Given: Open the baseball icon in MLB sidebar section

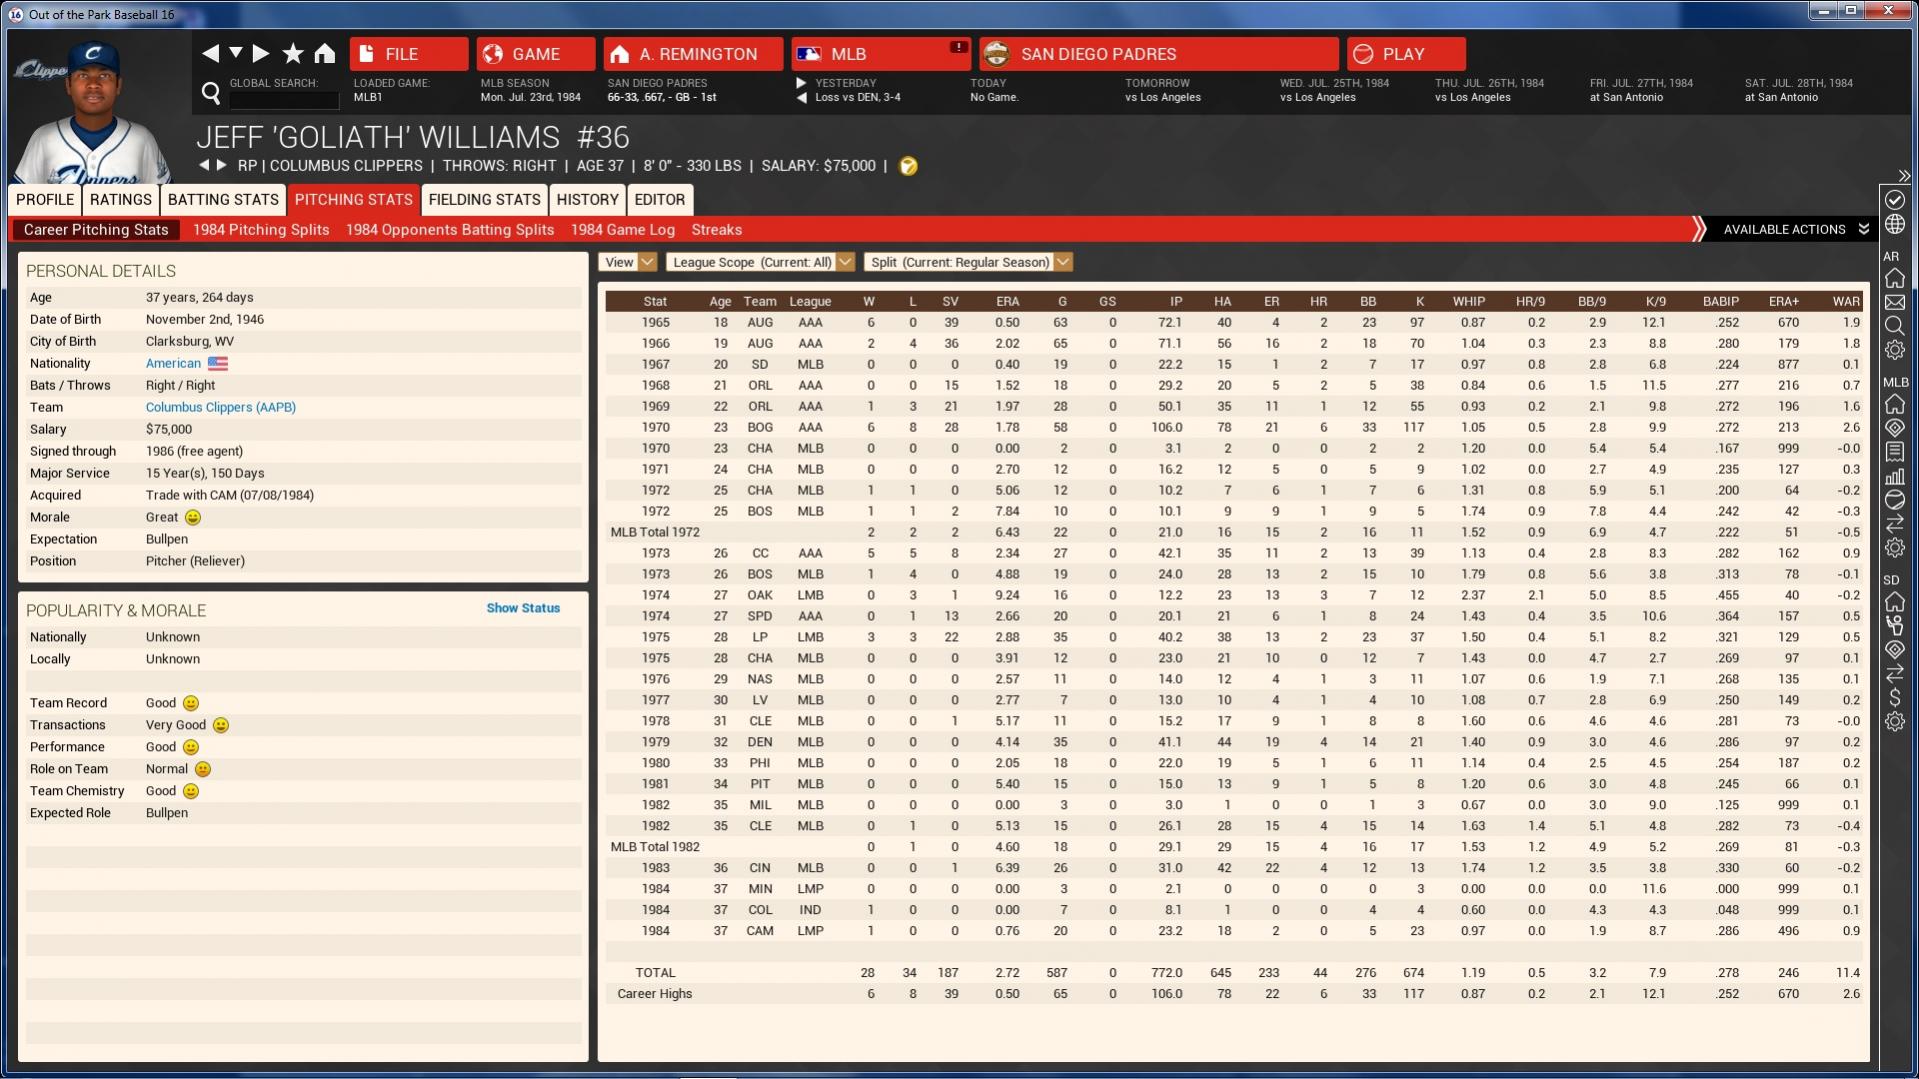Looking at the screenshot, I should [x=1894, y=500].
